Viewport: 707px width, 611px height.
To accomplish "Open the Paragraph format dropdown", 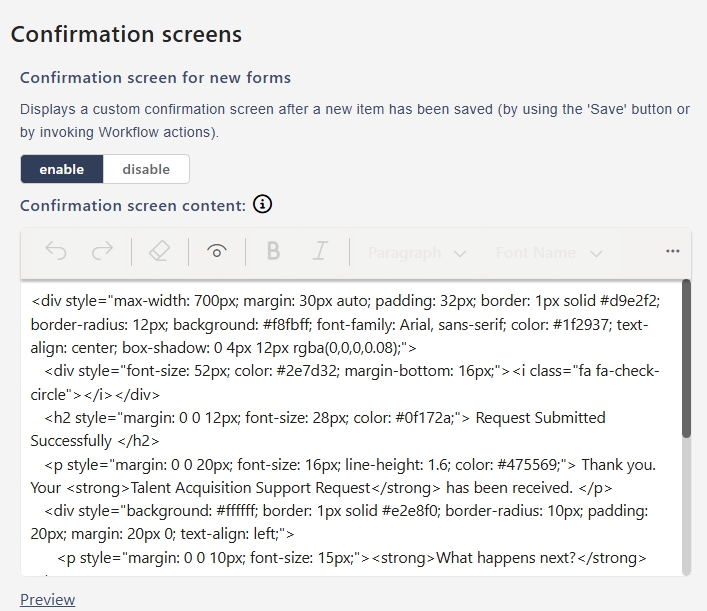I will 416,253.
